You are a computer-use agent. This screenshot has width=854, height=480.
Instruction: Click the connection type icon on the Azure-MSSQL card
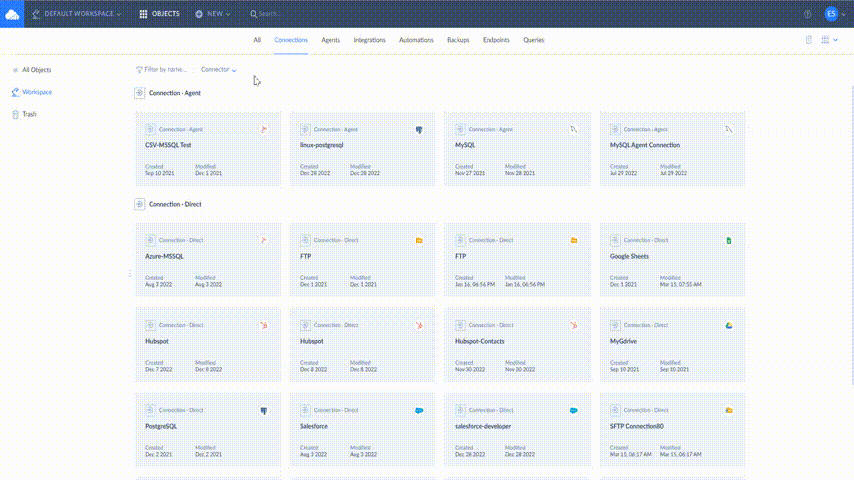click(x=150, y=240)
